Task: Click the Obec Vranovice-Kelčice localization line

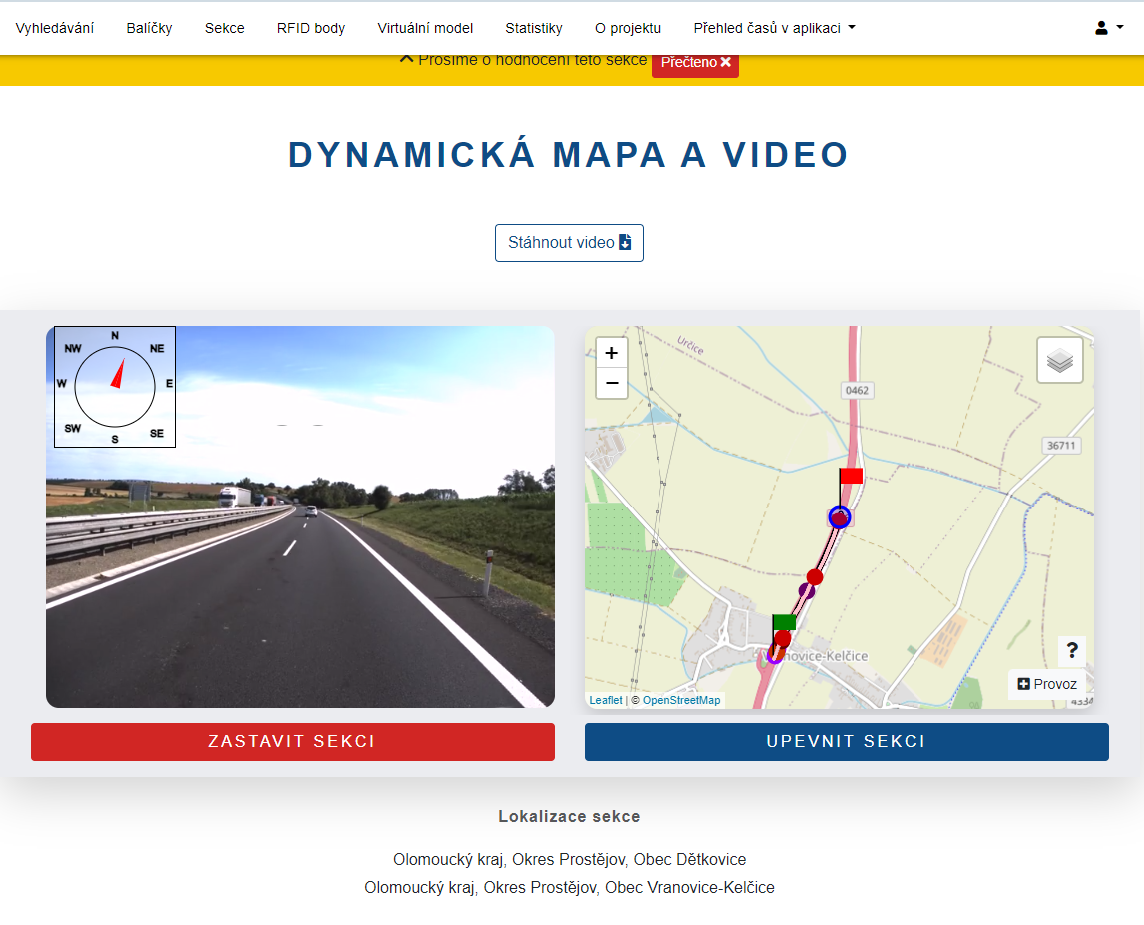Action: 569,888
